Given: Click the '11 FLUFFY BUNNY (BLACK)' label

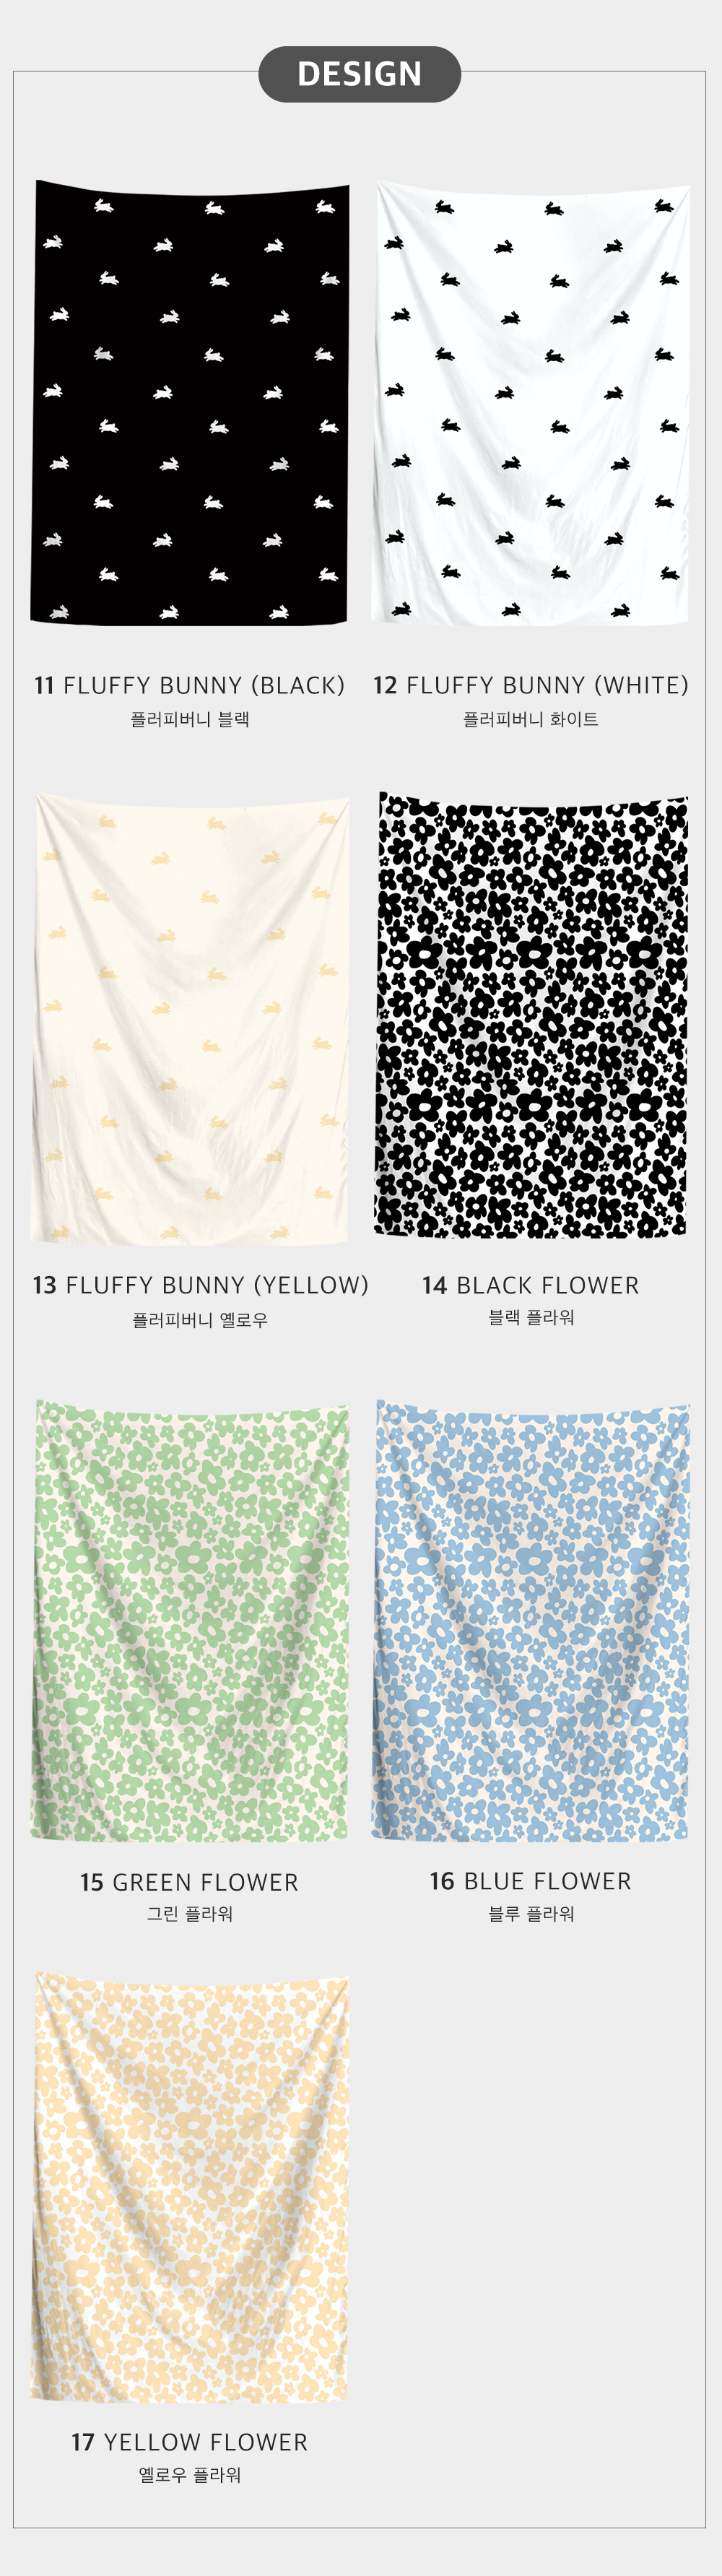Looking at the screenshot, I should [190, 685].
